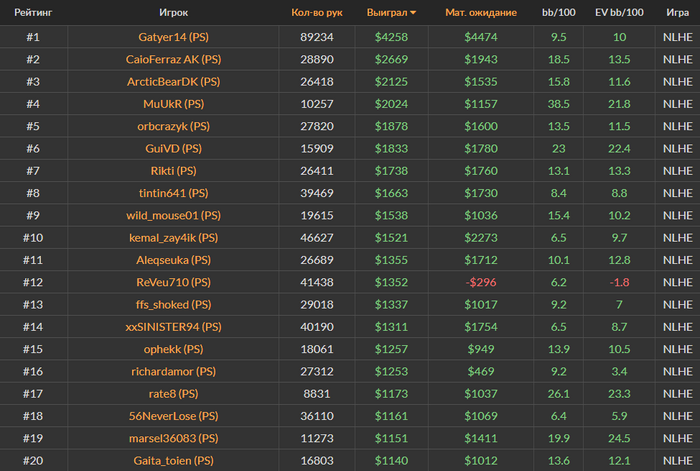
Task: Sort by Мат. ожидание column
Action: pyautogui.click(x=481, y=13)
